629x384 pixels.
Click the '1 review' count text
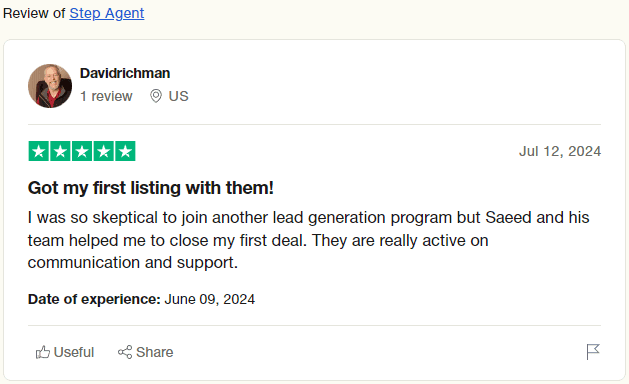click(x=106, y=96)
